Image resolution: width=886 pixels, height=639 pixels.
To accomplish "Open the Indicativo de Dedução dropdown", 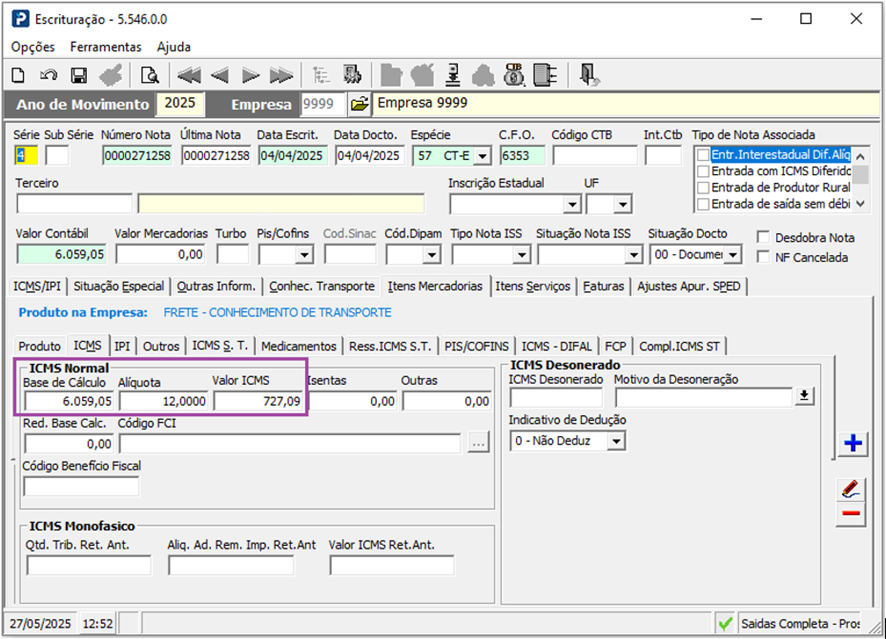I will pyautogui.click(x=616, y=441).
